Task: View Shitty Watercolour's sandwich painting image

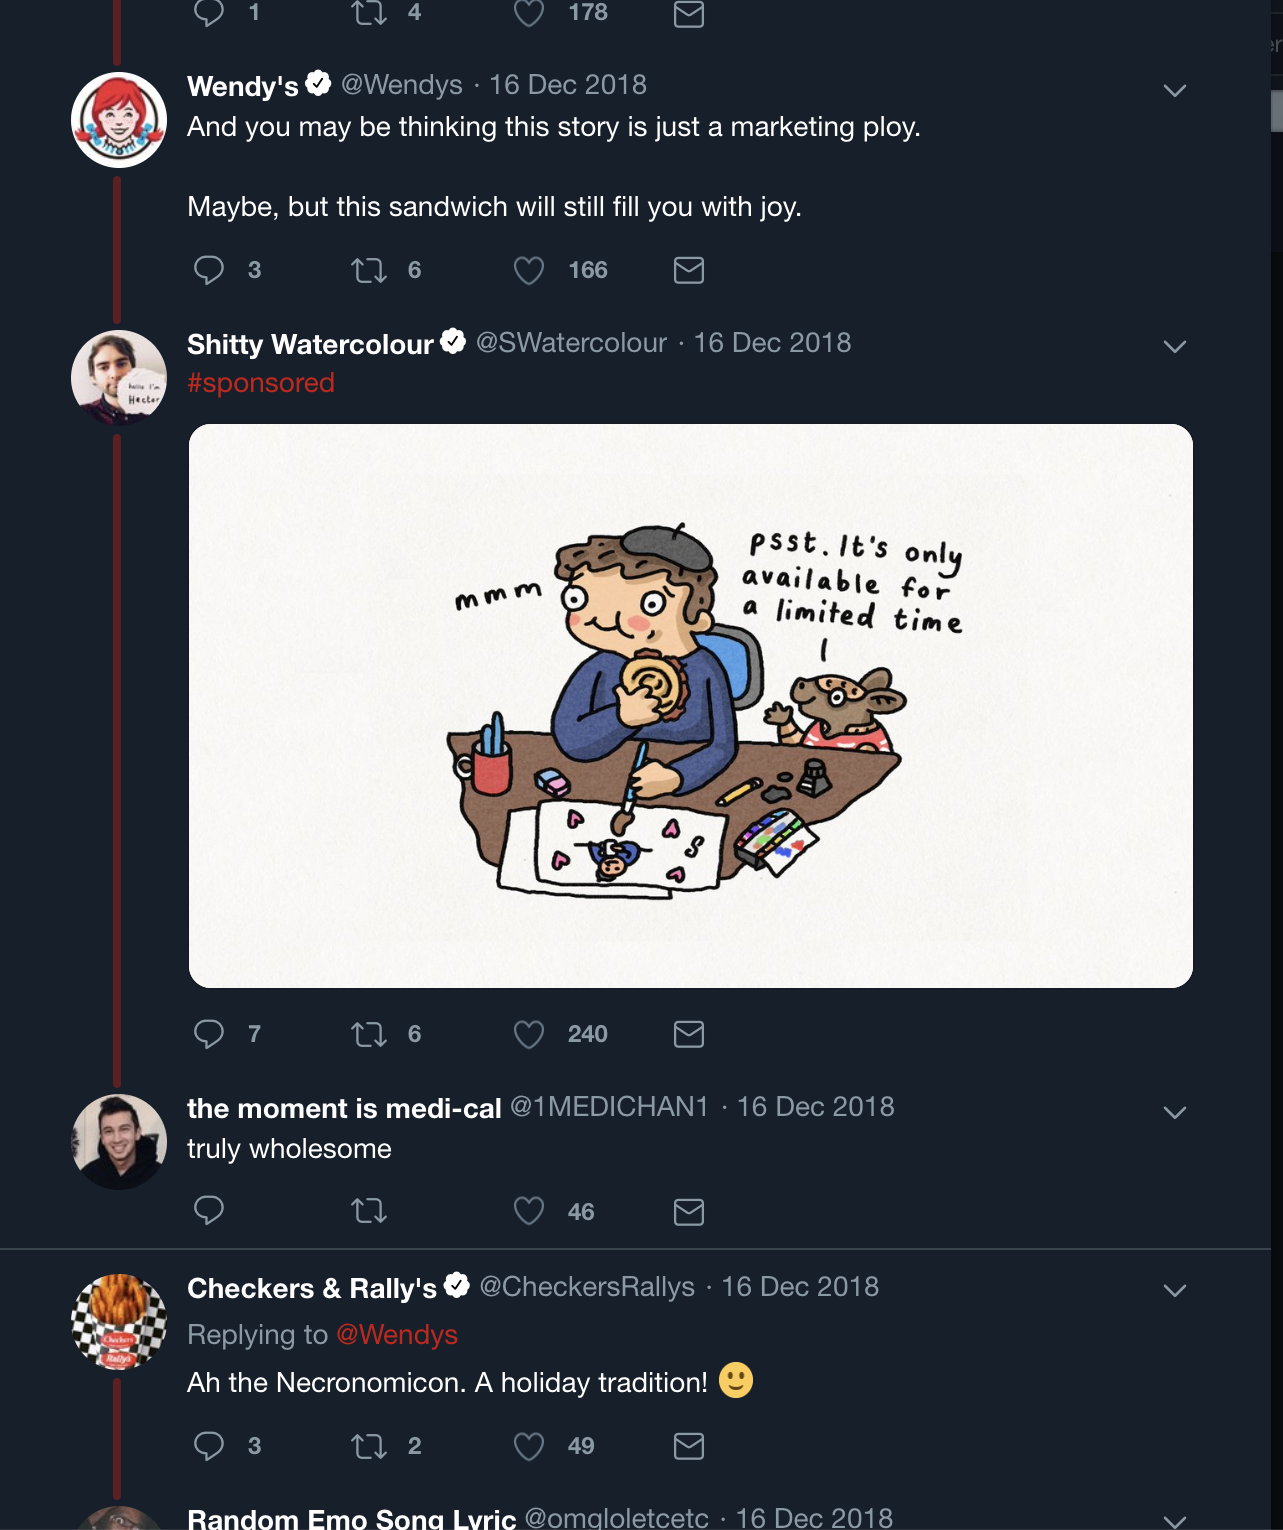Action: tap(690, 705)
